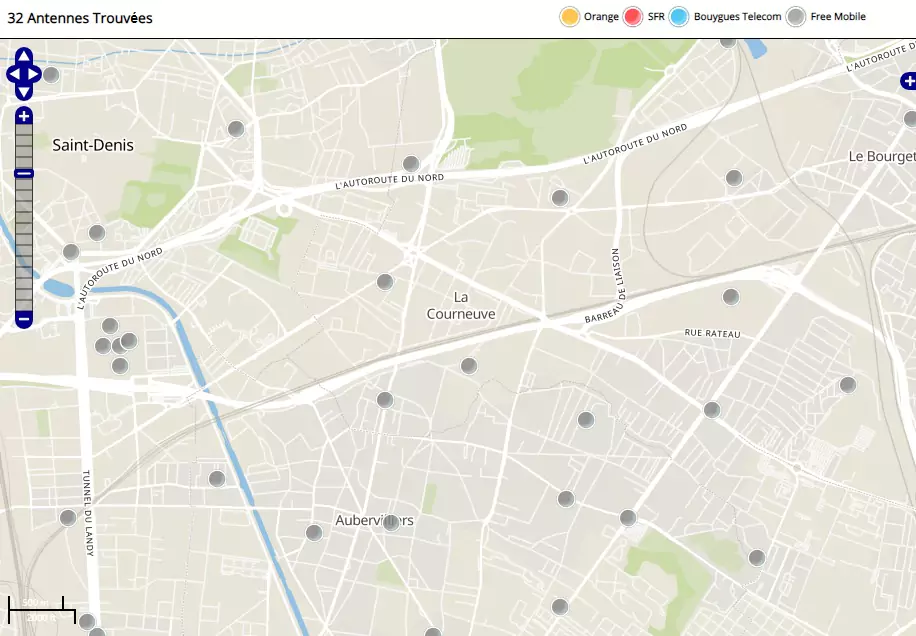Image resolution: width=916 pixels, height=636 pixels.
Task: Toggle the Free Mobile grey circle
Action: 796,17
